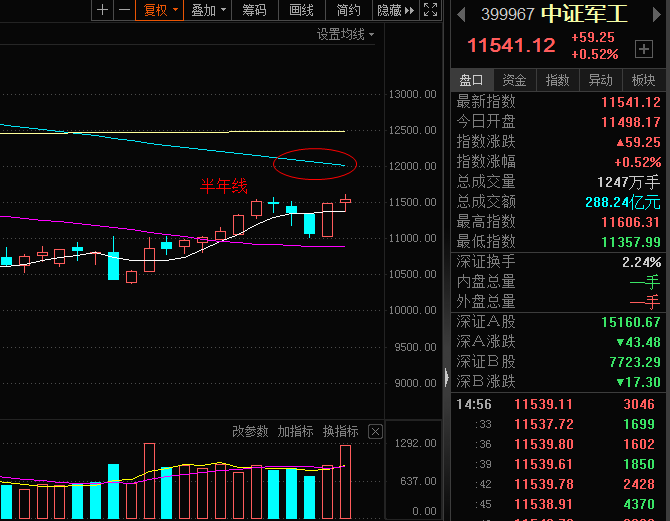Go to next stock with right arrow
This screenshot has height=521, width=670.
point(657,15)
